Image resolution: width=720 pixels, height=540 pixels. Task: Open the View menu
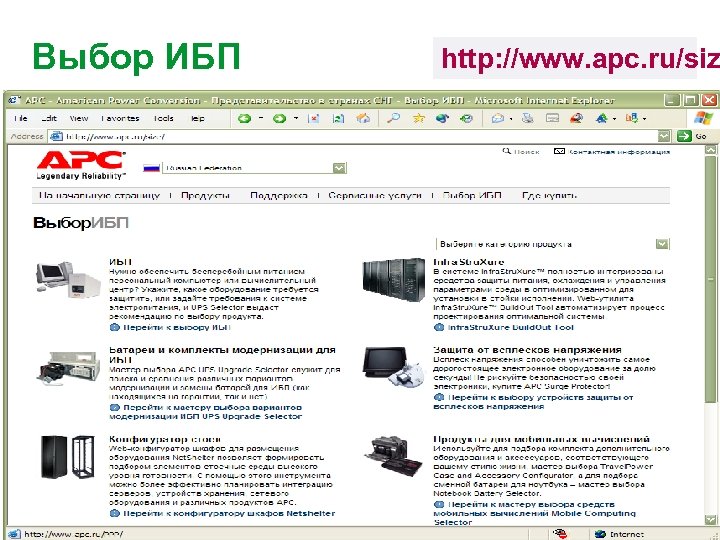(x=79, y=118)
